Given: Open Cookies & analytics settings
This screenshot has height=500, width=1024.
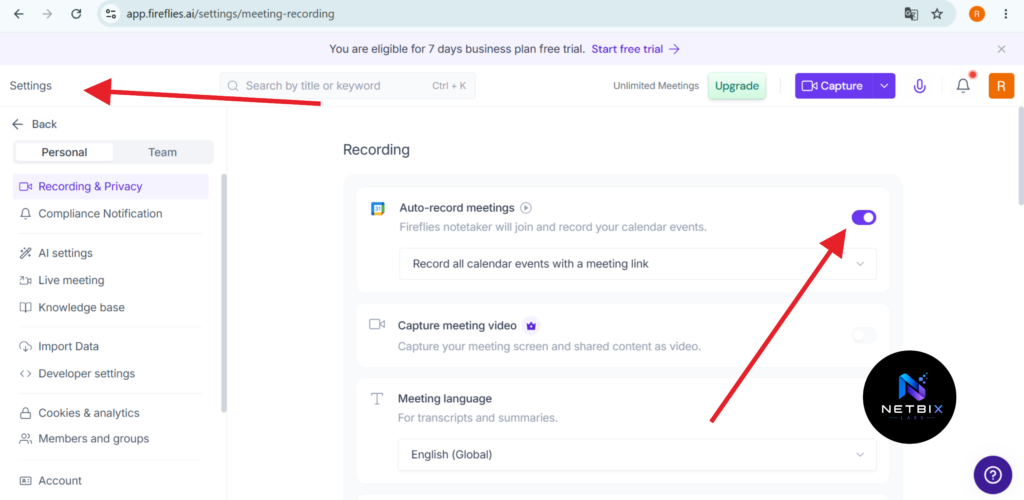Looking at the screenshot, I should click(111, 413).
